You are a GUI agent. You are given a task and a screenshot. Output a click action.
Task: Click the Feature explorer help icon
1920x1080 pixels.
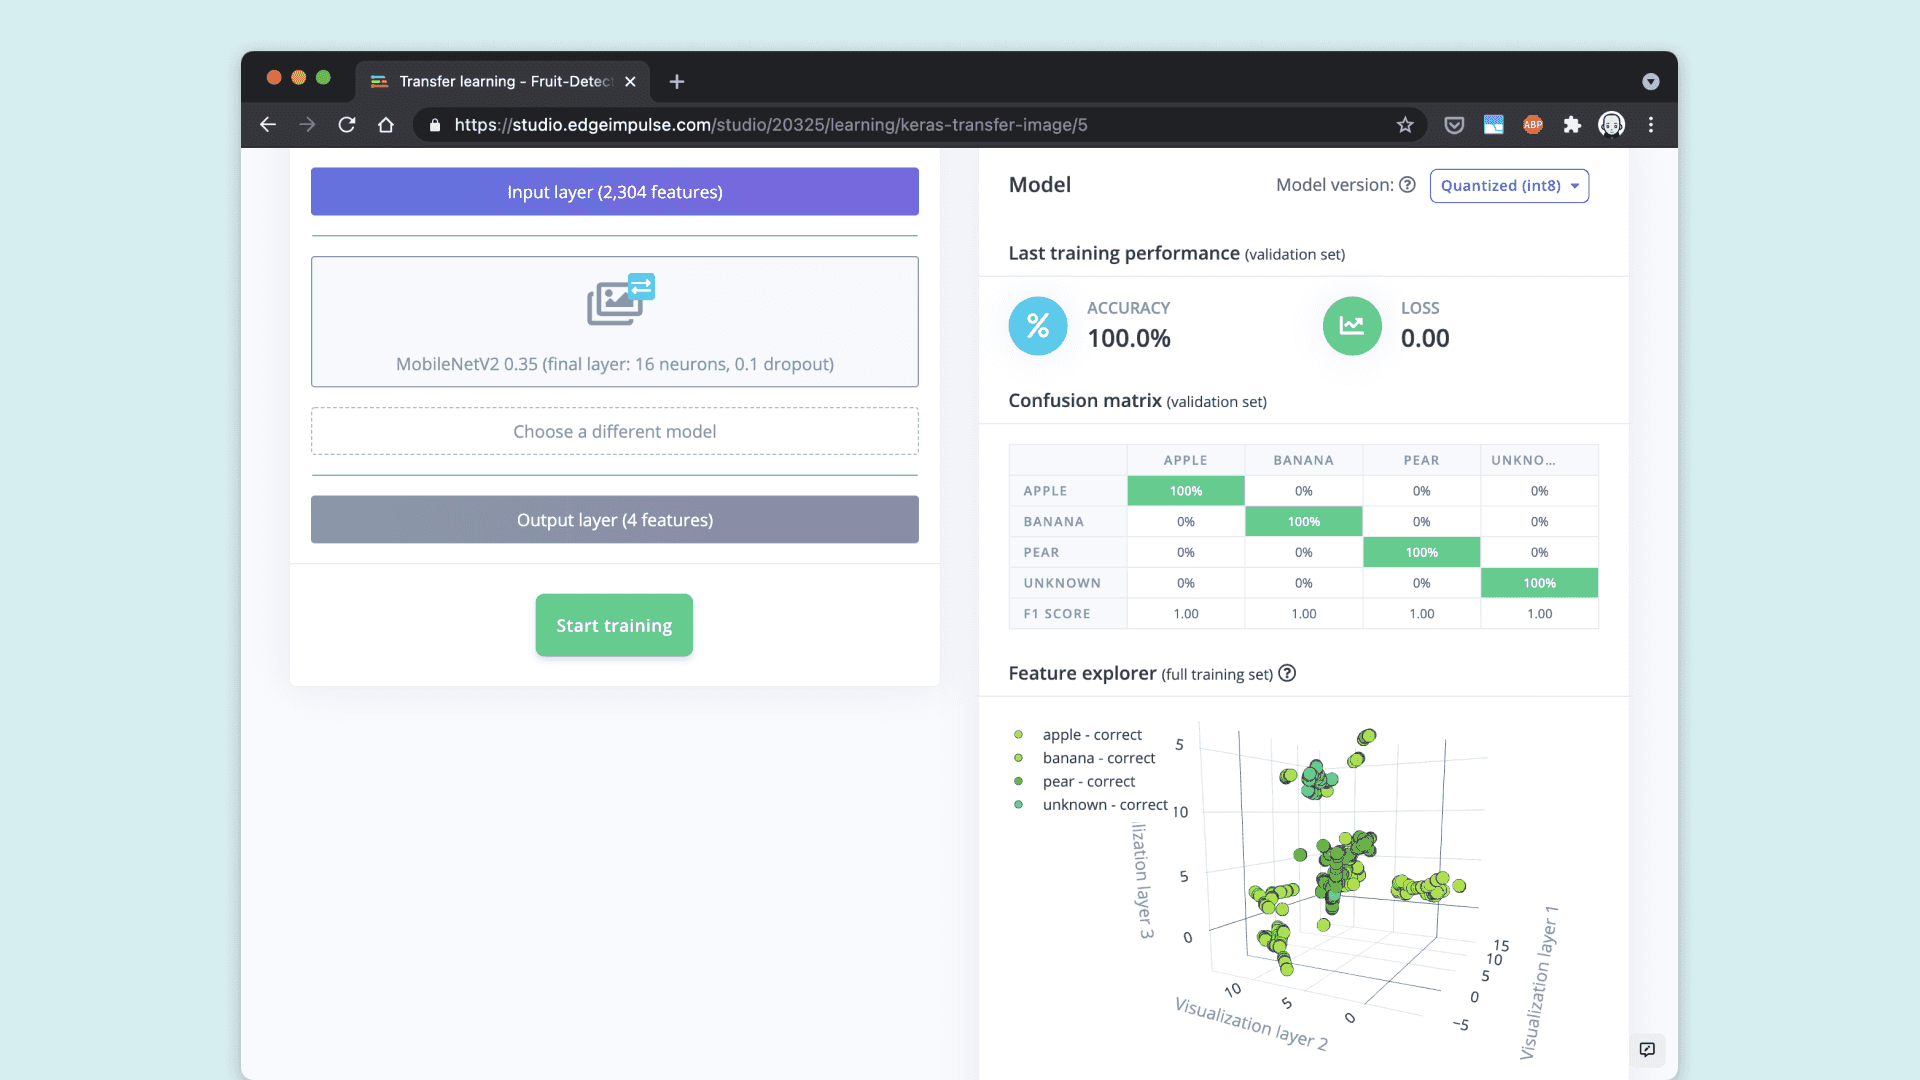[1287, 674]
